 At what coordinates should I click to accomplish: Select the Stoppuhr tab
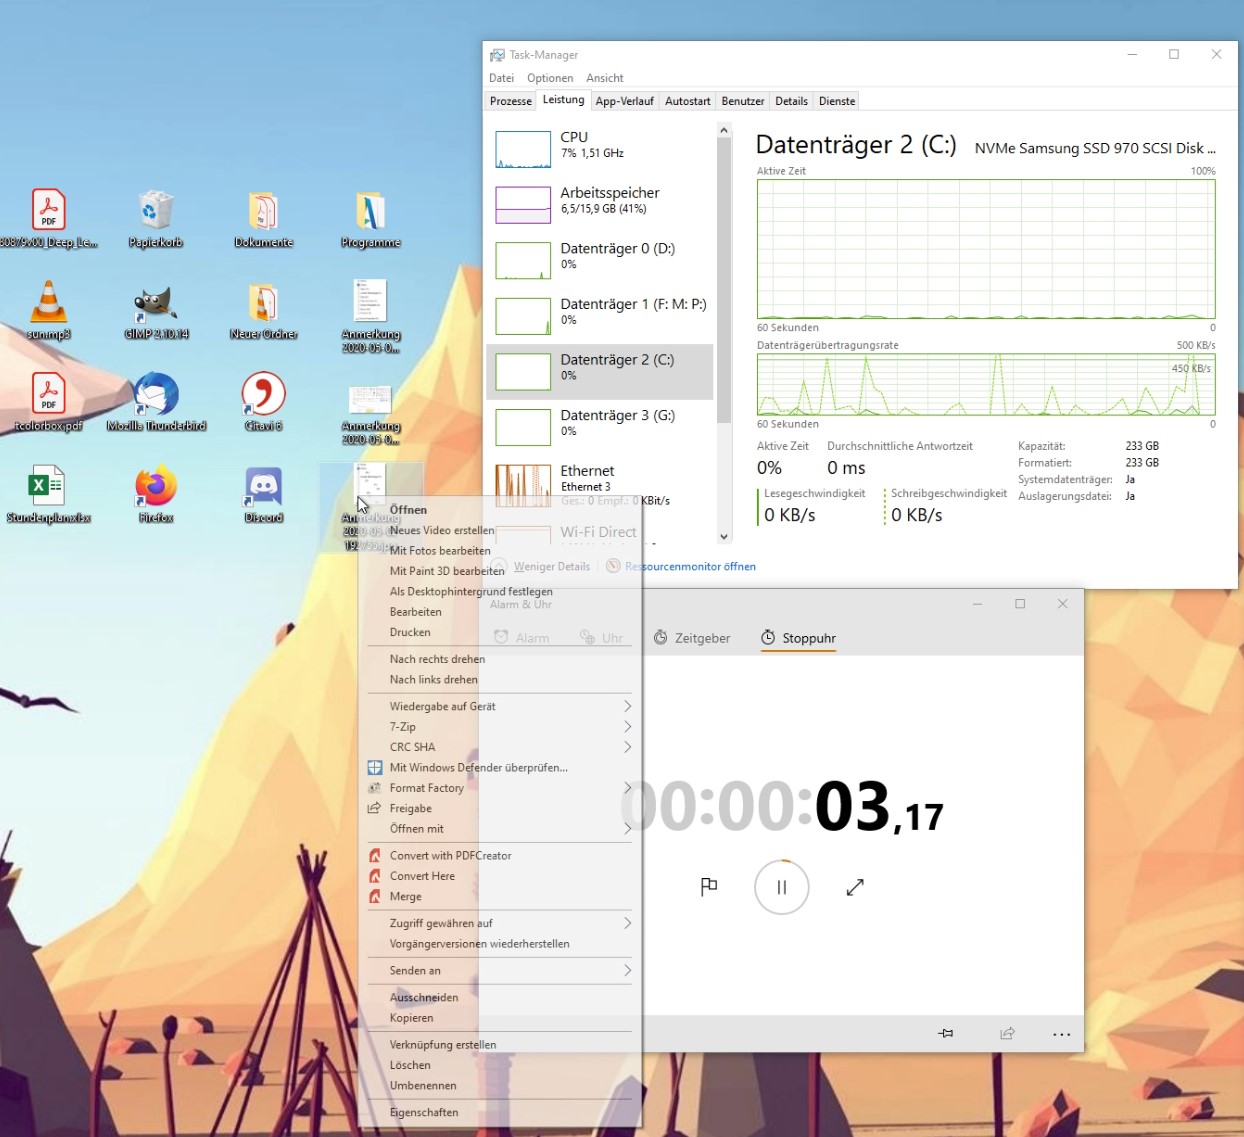[798, 638]
